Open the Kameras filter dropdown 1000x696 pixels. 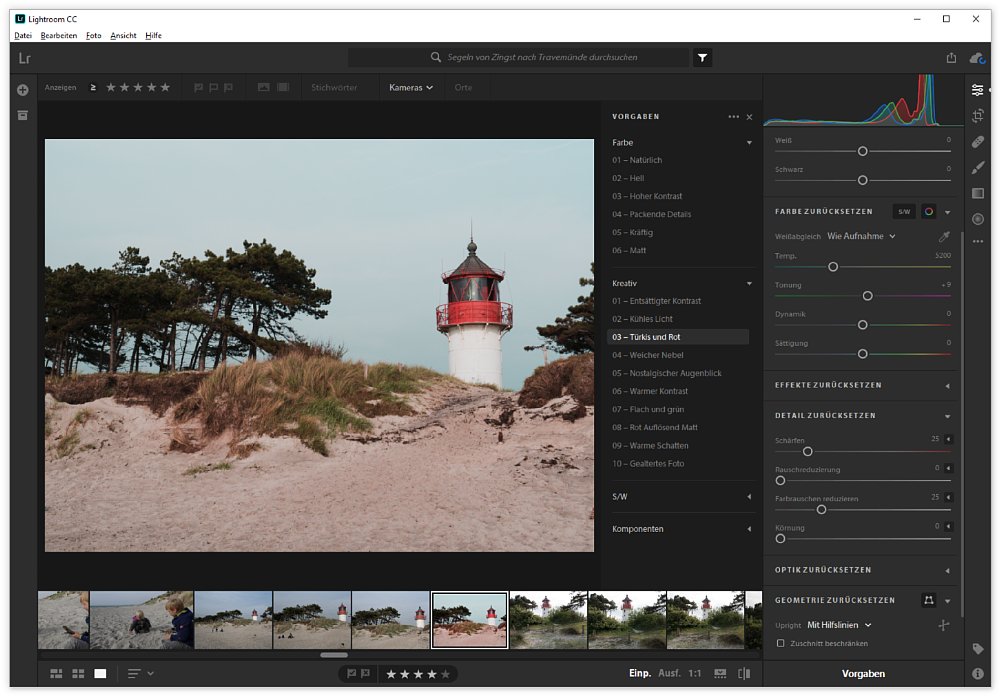(411, 88)
